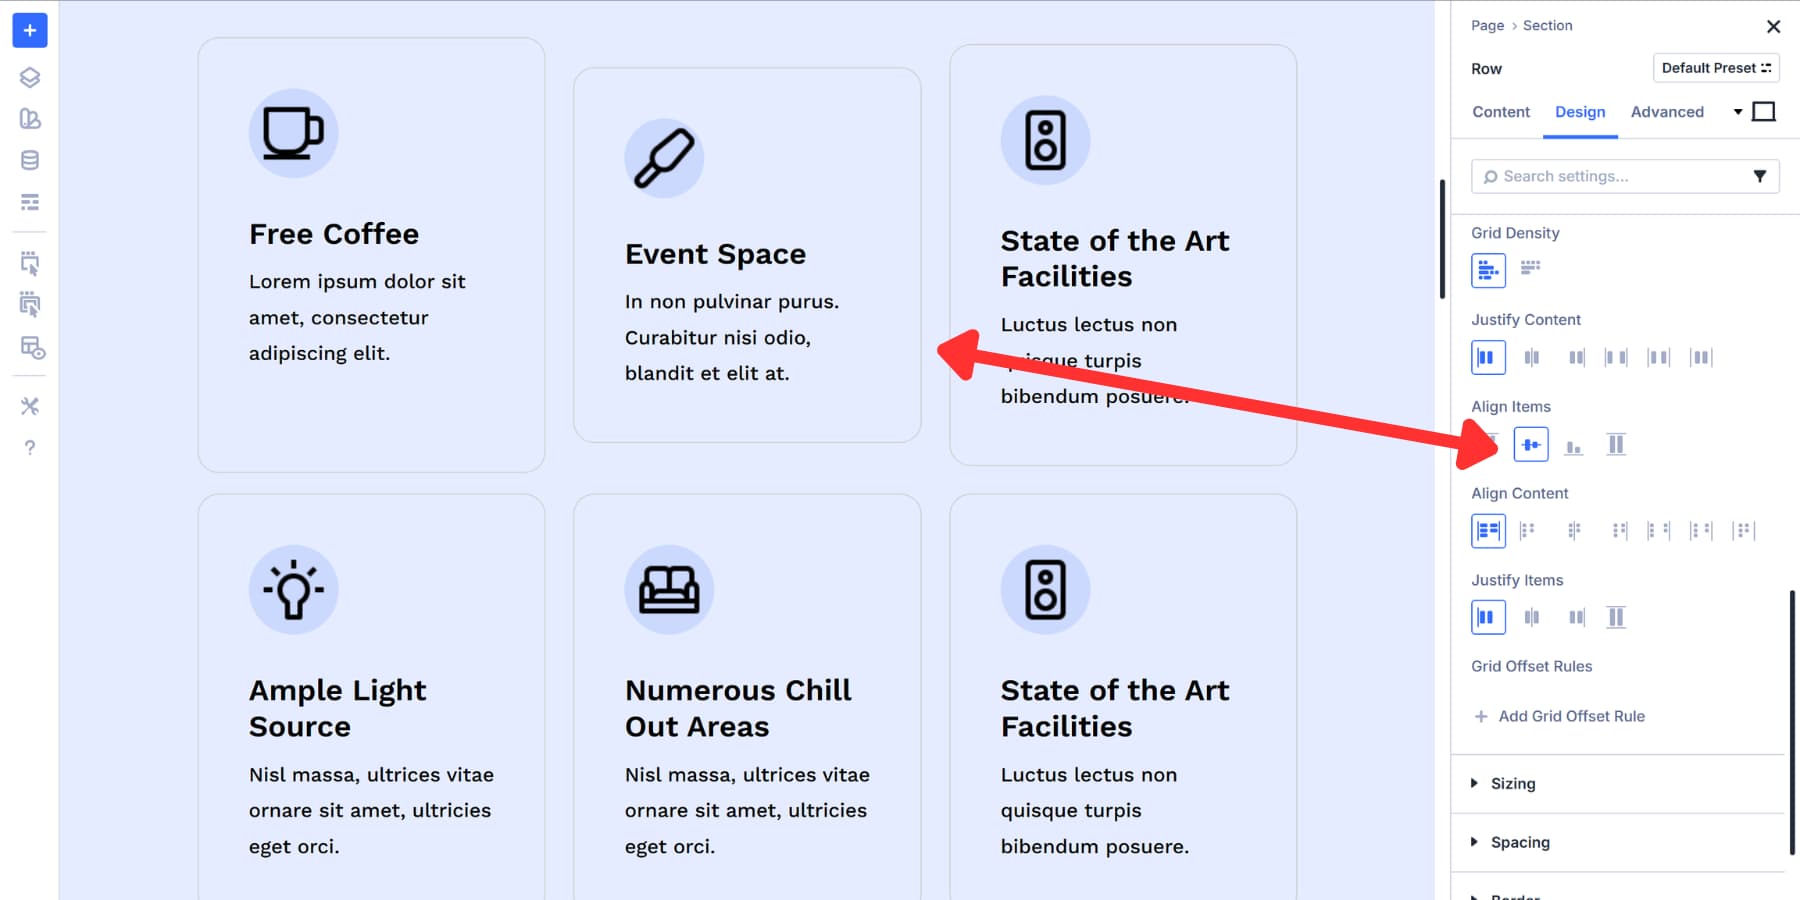The width and height of the screenshot is (1800, 900).
Task: Switch to the Content tab
Action: click(1500, 112)
